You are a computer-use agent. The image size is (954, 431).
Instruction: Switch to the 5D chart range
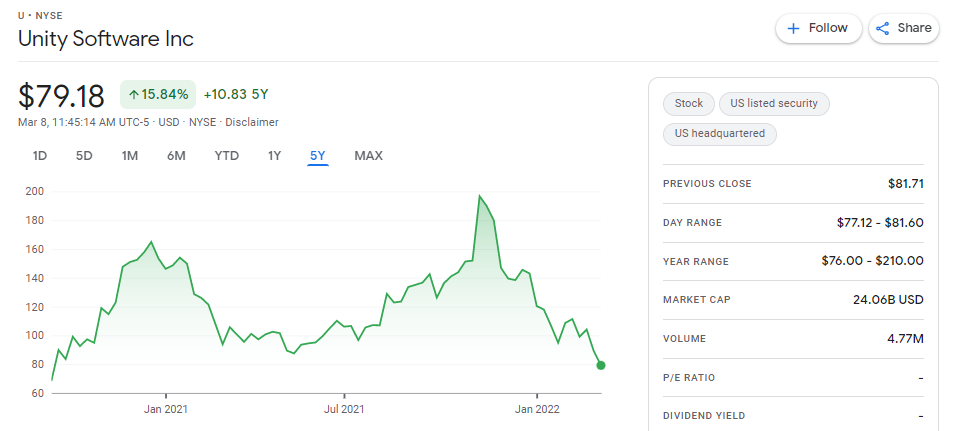pyautogui.click(x=84, y=156)
